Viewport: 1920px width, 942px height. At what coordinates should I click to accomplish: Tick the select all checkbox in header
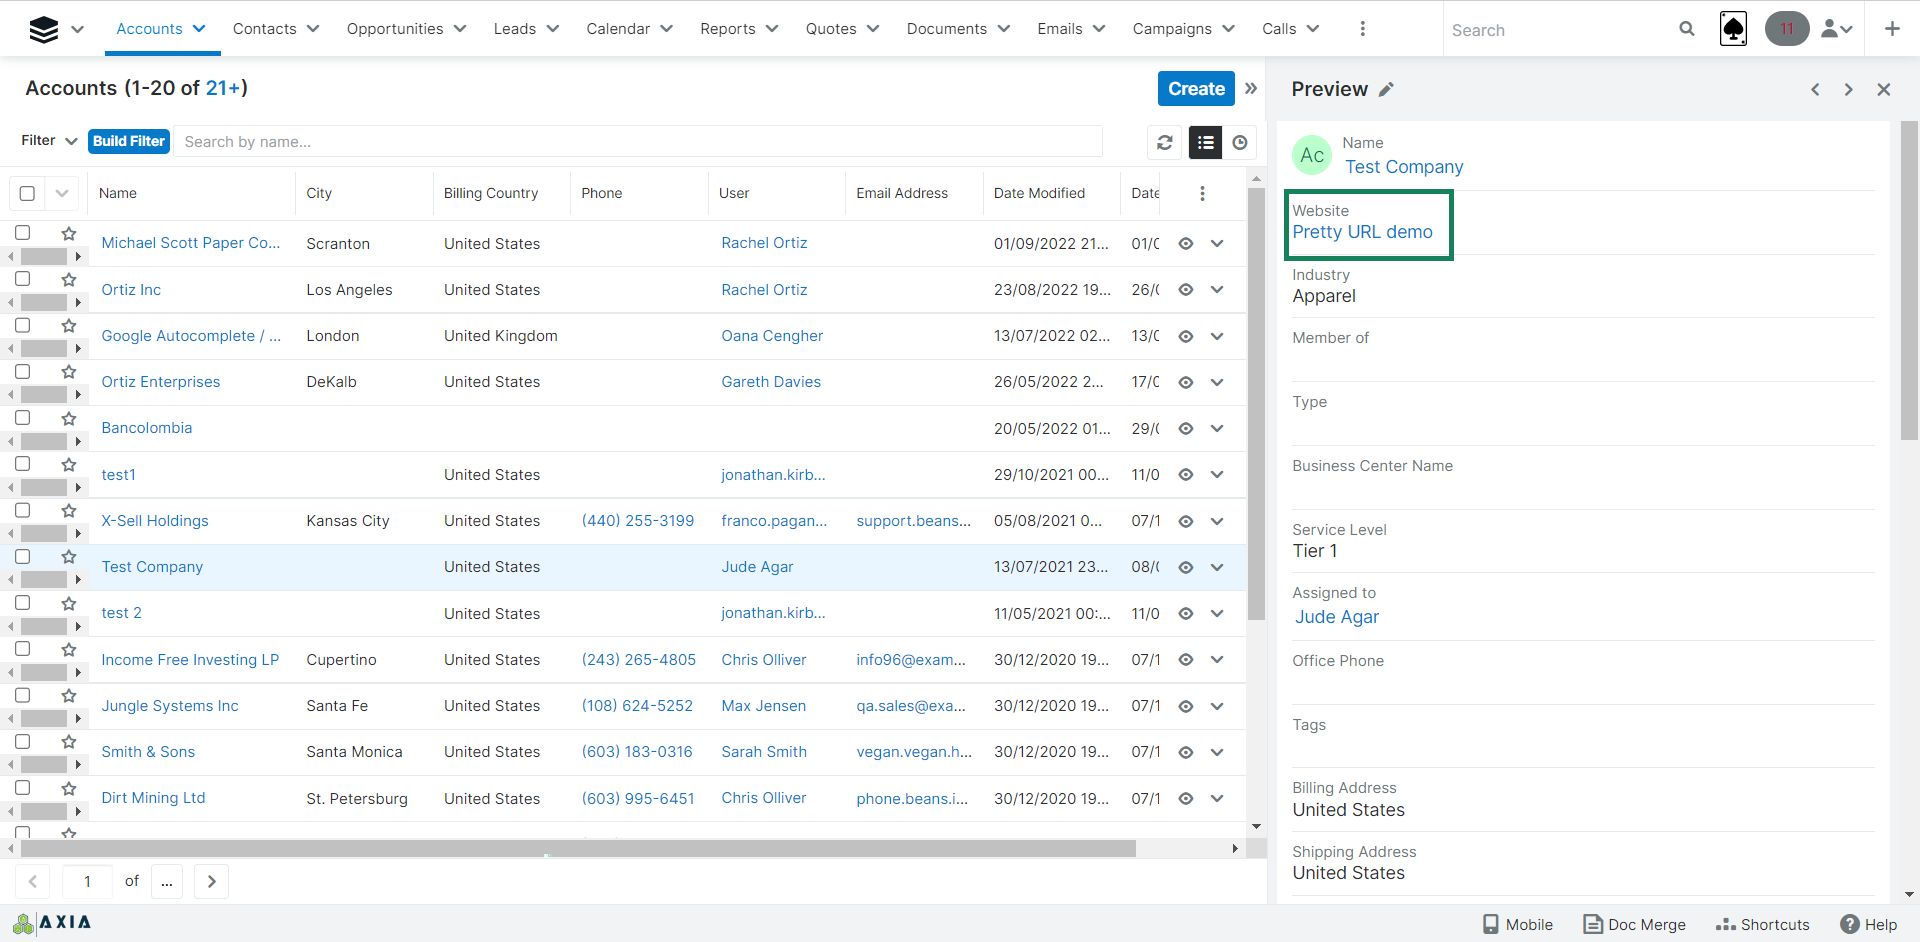click(27, 193)
